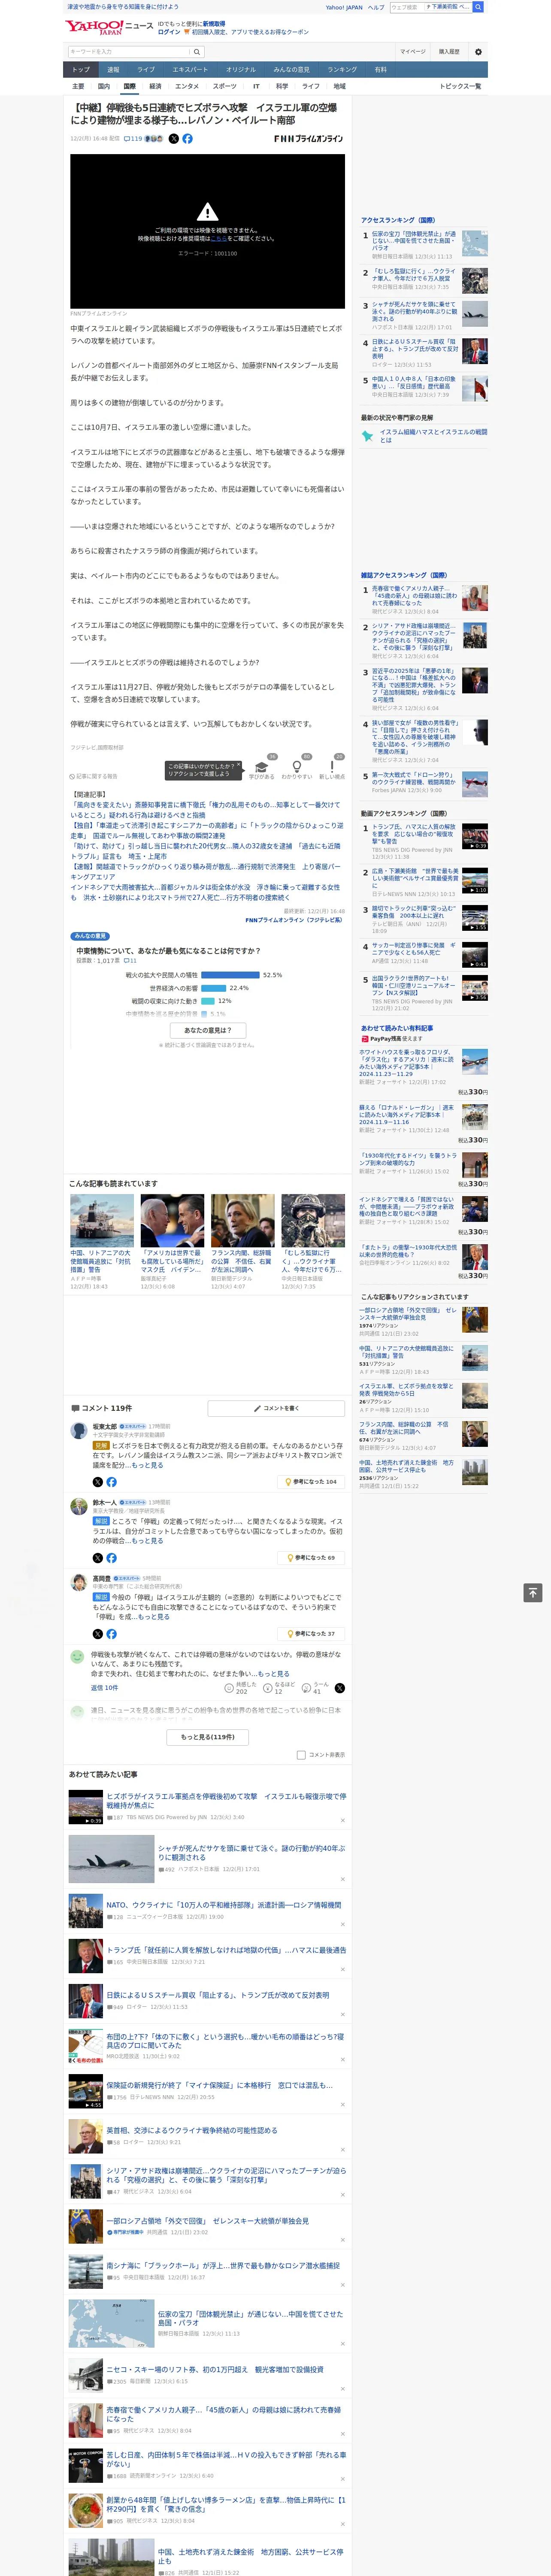Open the ランキング main nav tab
Image resolution: width=551 pixels, height=2576 pixels.
342,70
